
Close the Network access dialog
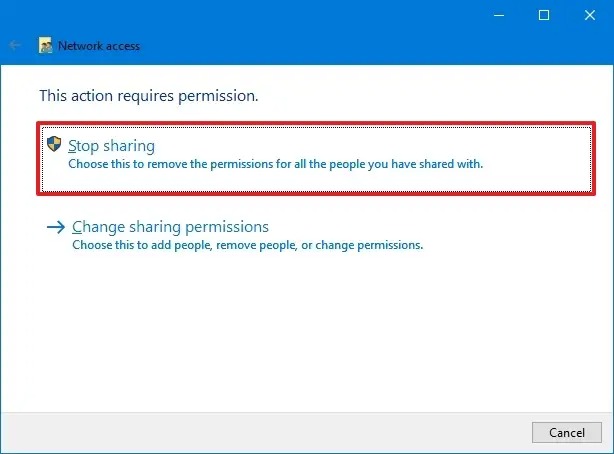tap(589, 15)
